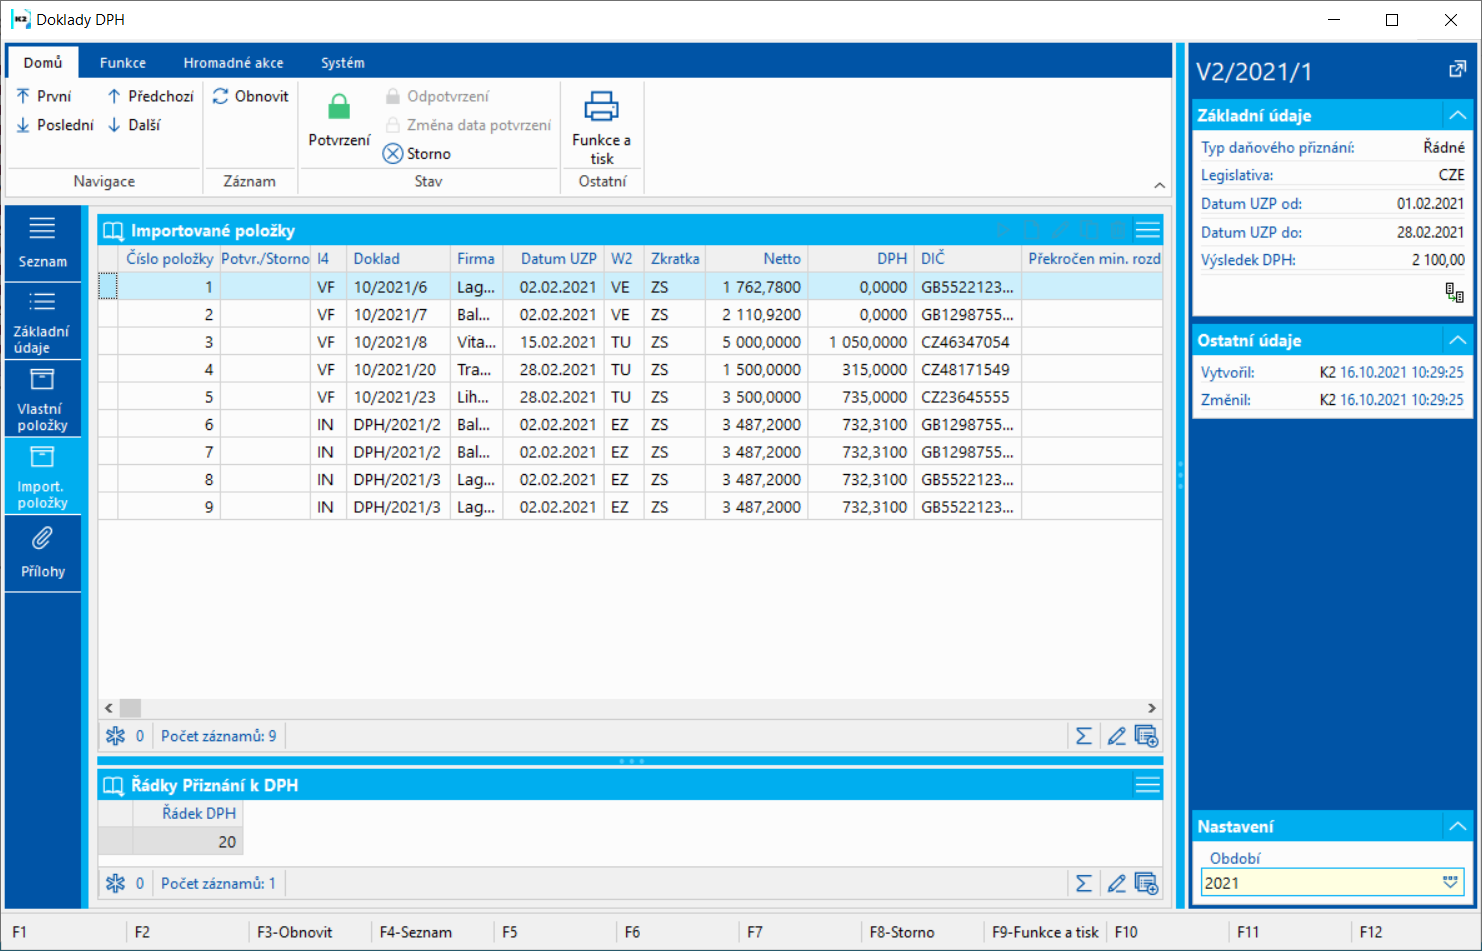Select the row with document 10/2021/8
Screen dimensions: 1482x951
tap(630, 342)
